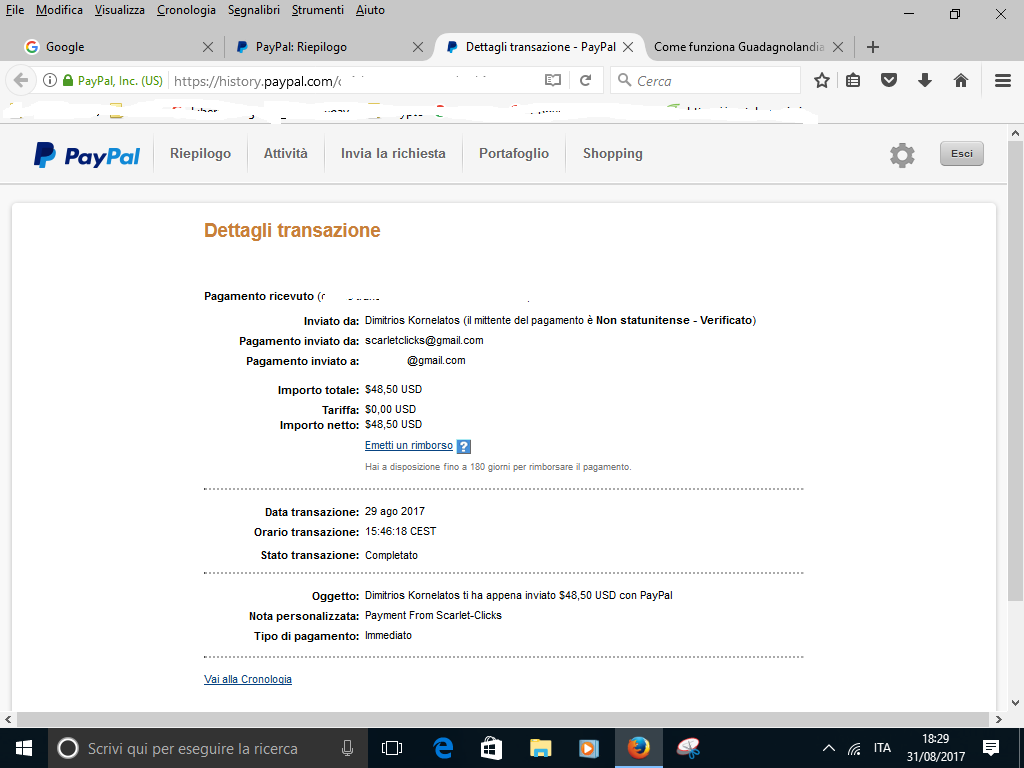Open the Cronologia menu

point(186,10)
